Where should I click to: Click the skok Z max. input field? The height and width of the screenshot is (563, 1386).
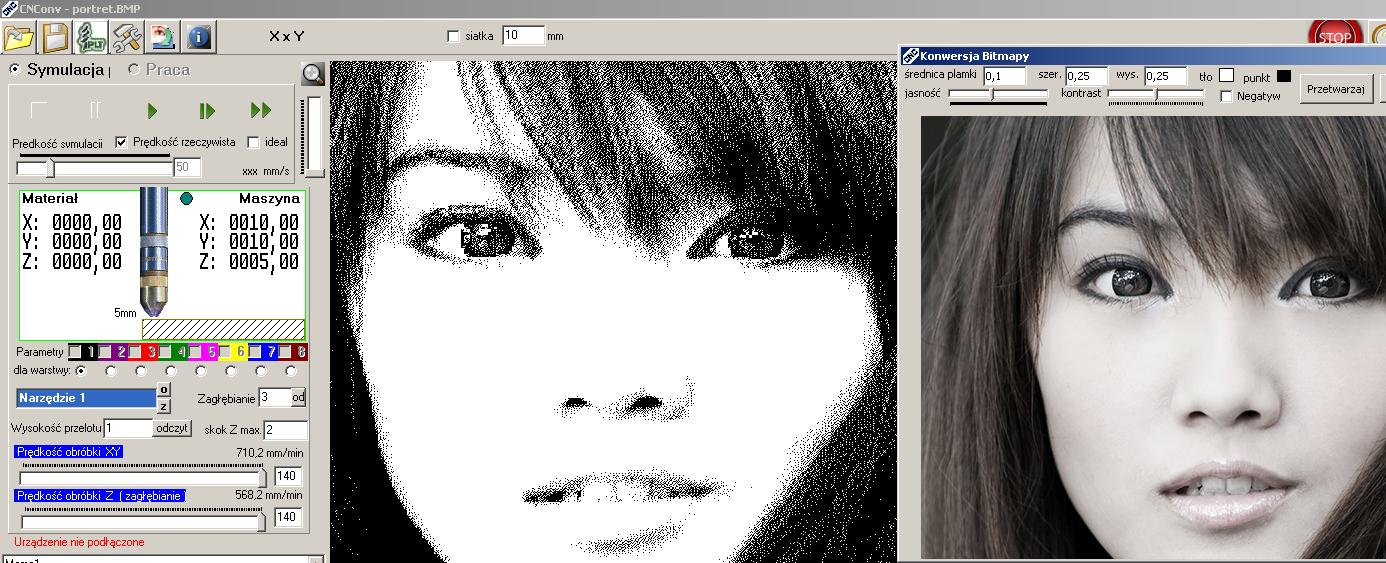point(286,430)
